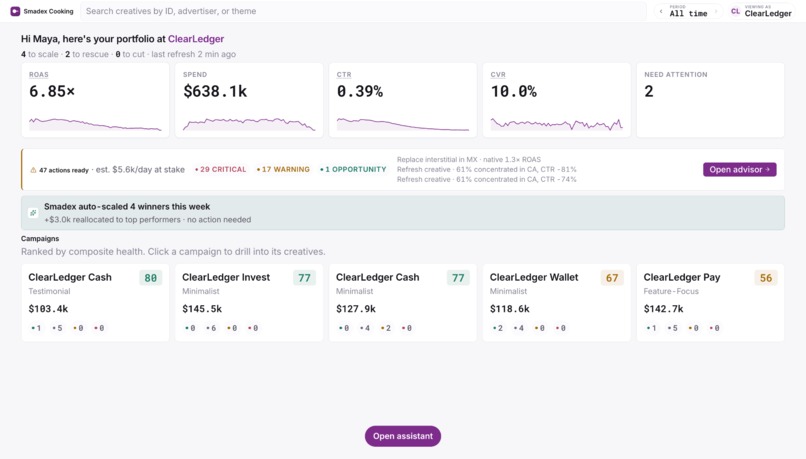Open the ROAS 6.85× metric card
This screenshot has width=806, height=459.
[x=95, y=100]
